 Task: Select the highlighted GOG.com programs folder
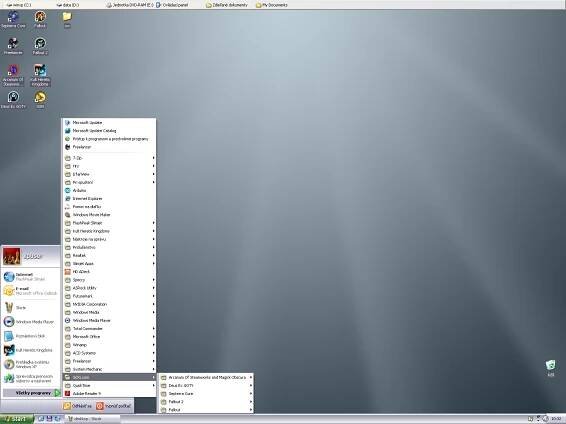coord(110,377)
